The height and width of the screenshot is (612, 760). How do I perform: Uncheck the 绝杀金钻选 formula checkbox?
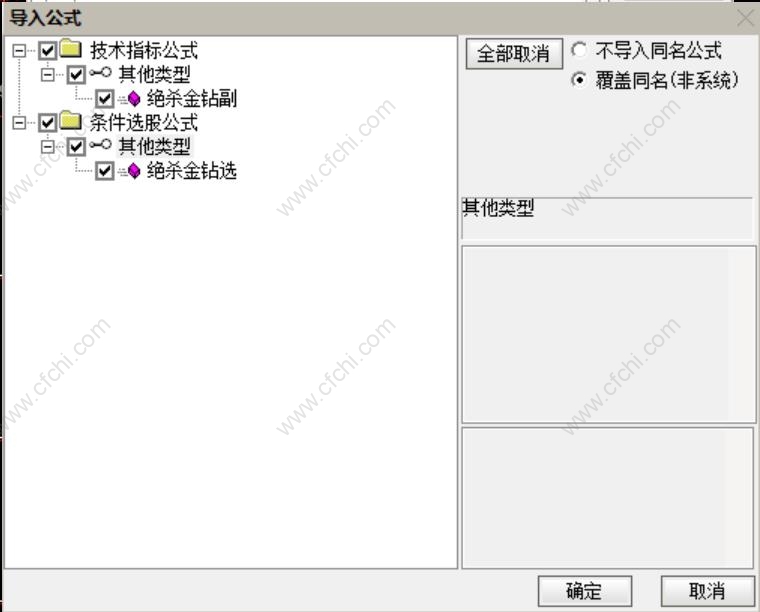pos(105,171)
